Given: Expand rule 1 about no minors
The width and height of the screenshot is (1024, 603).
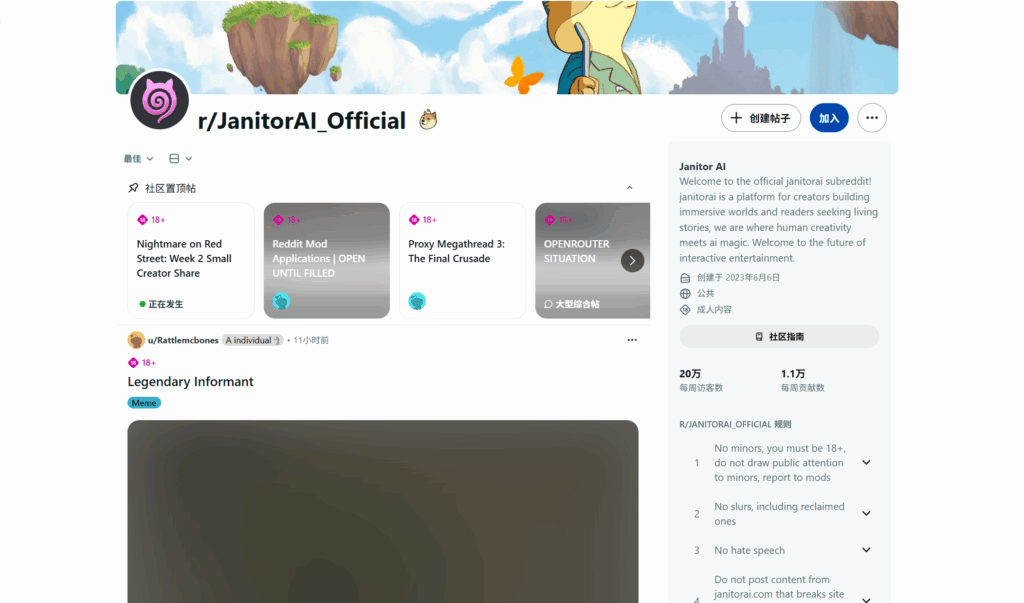Looking at the screenshot, I should click(x=866, y=463).
